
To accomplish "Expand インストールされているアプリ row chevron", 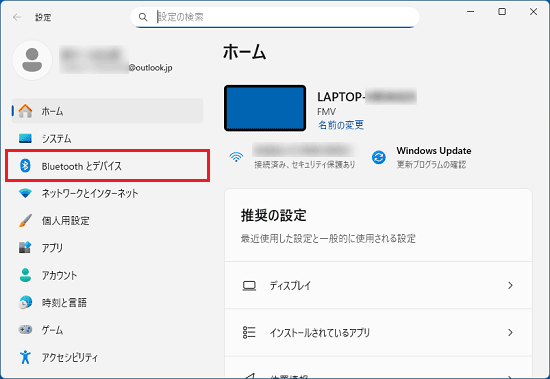I will pos(510,332).
